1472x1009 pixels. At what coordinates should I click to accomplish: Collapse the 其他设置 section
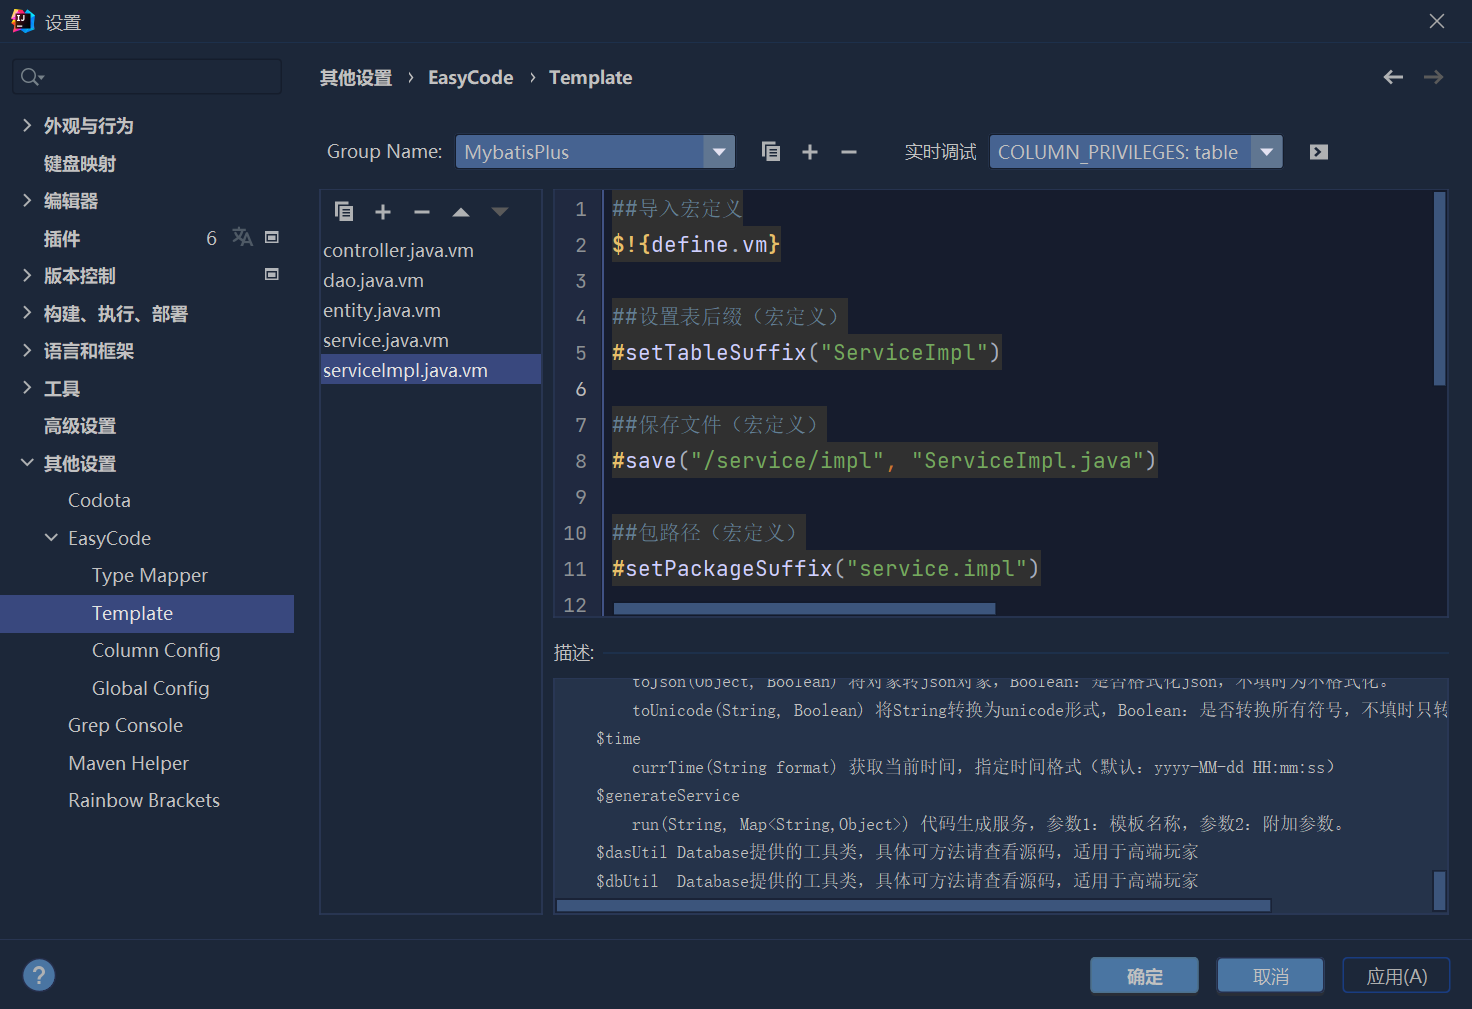(27, 463)
